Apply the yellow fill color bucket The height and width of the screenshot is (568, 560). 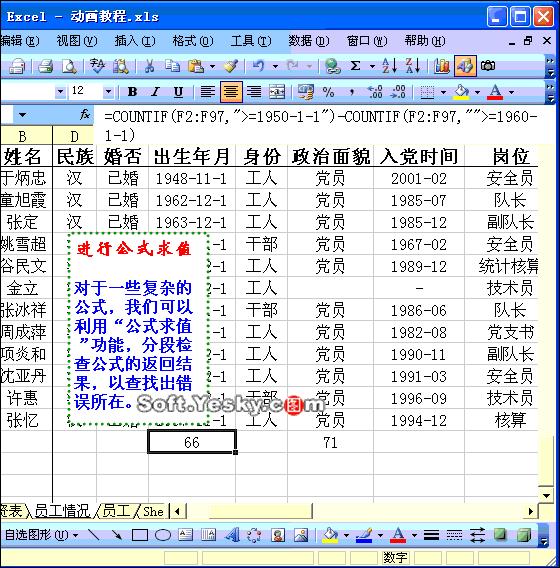click(461, 92)
